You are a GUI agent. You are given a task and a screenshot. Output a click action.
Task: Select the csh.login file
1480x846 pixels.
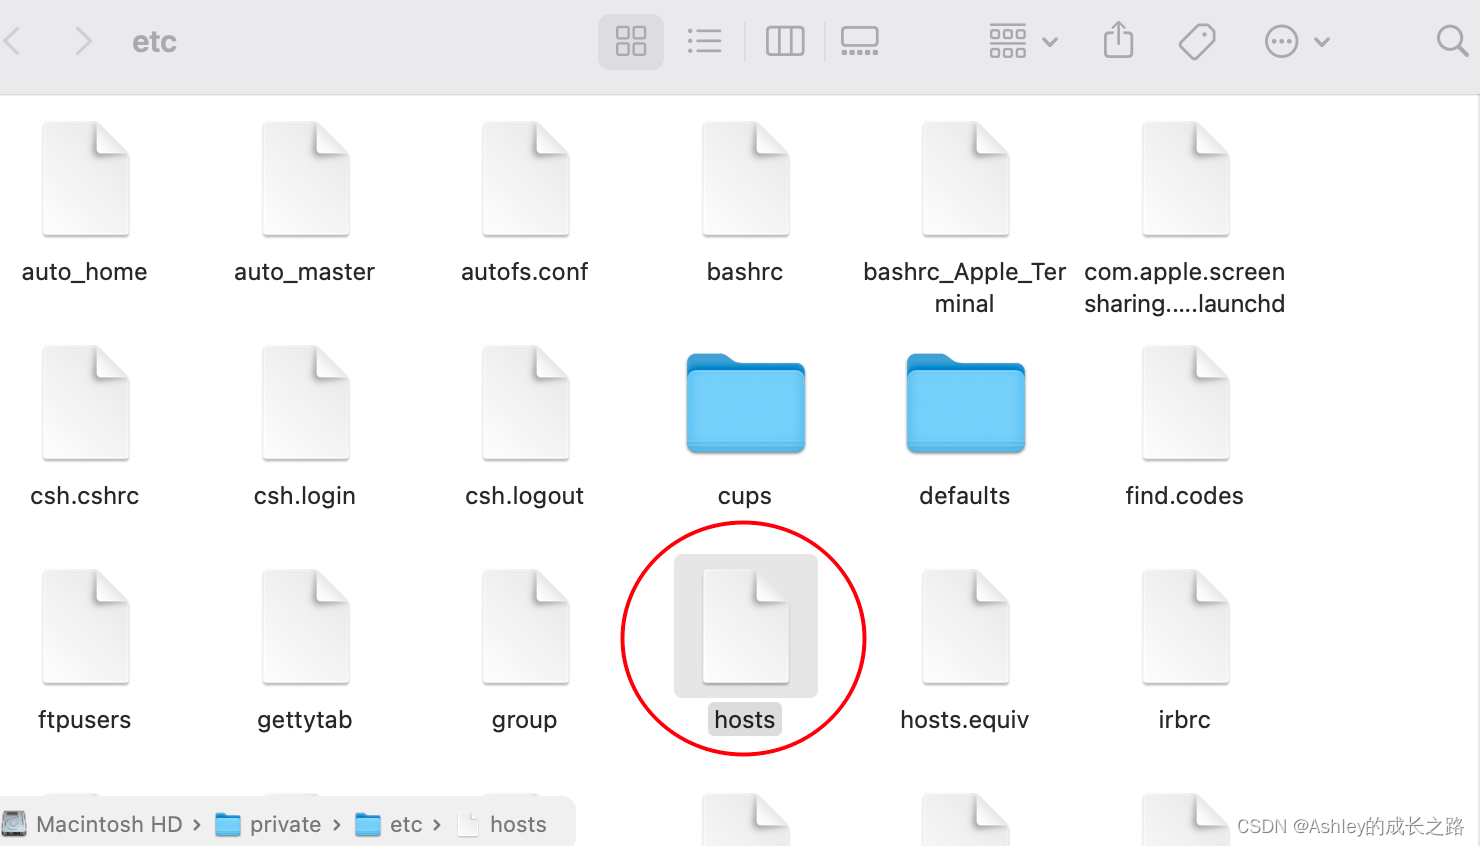click(305, 404)
